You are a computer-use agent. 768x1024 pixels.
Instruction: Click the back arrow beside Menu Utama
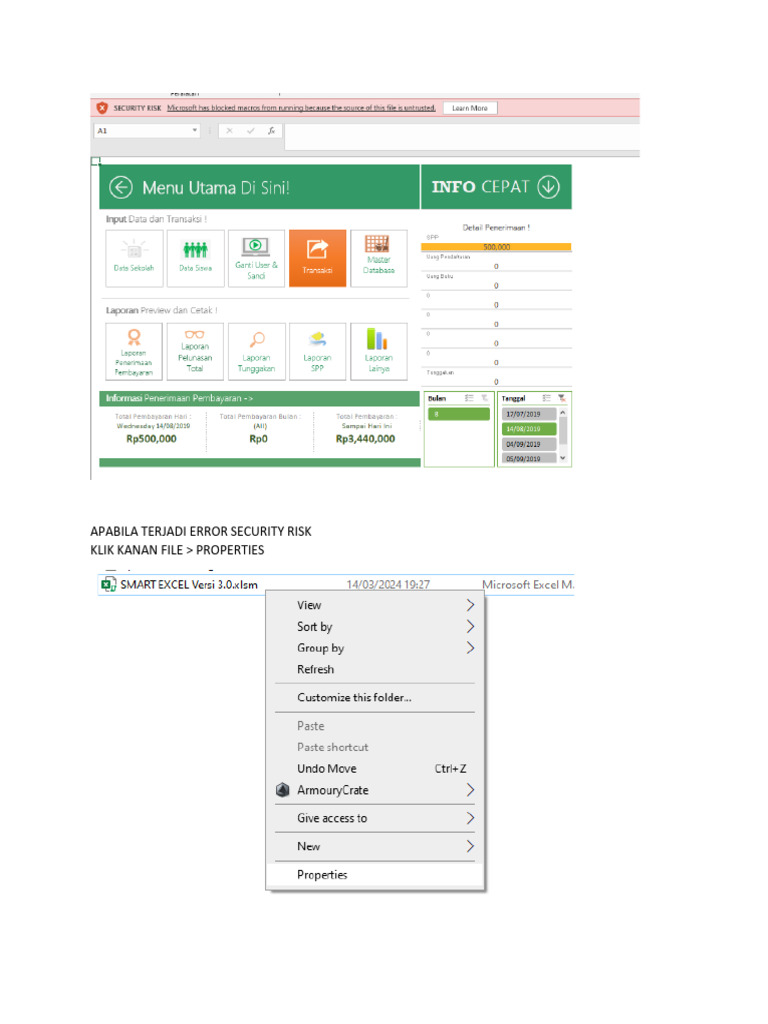[x=121, y=187]
